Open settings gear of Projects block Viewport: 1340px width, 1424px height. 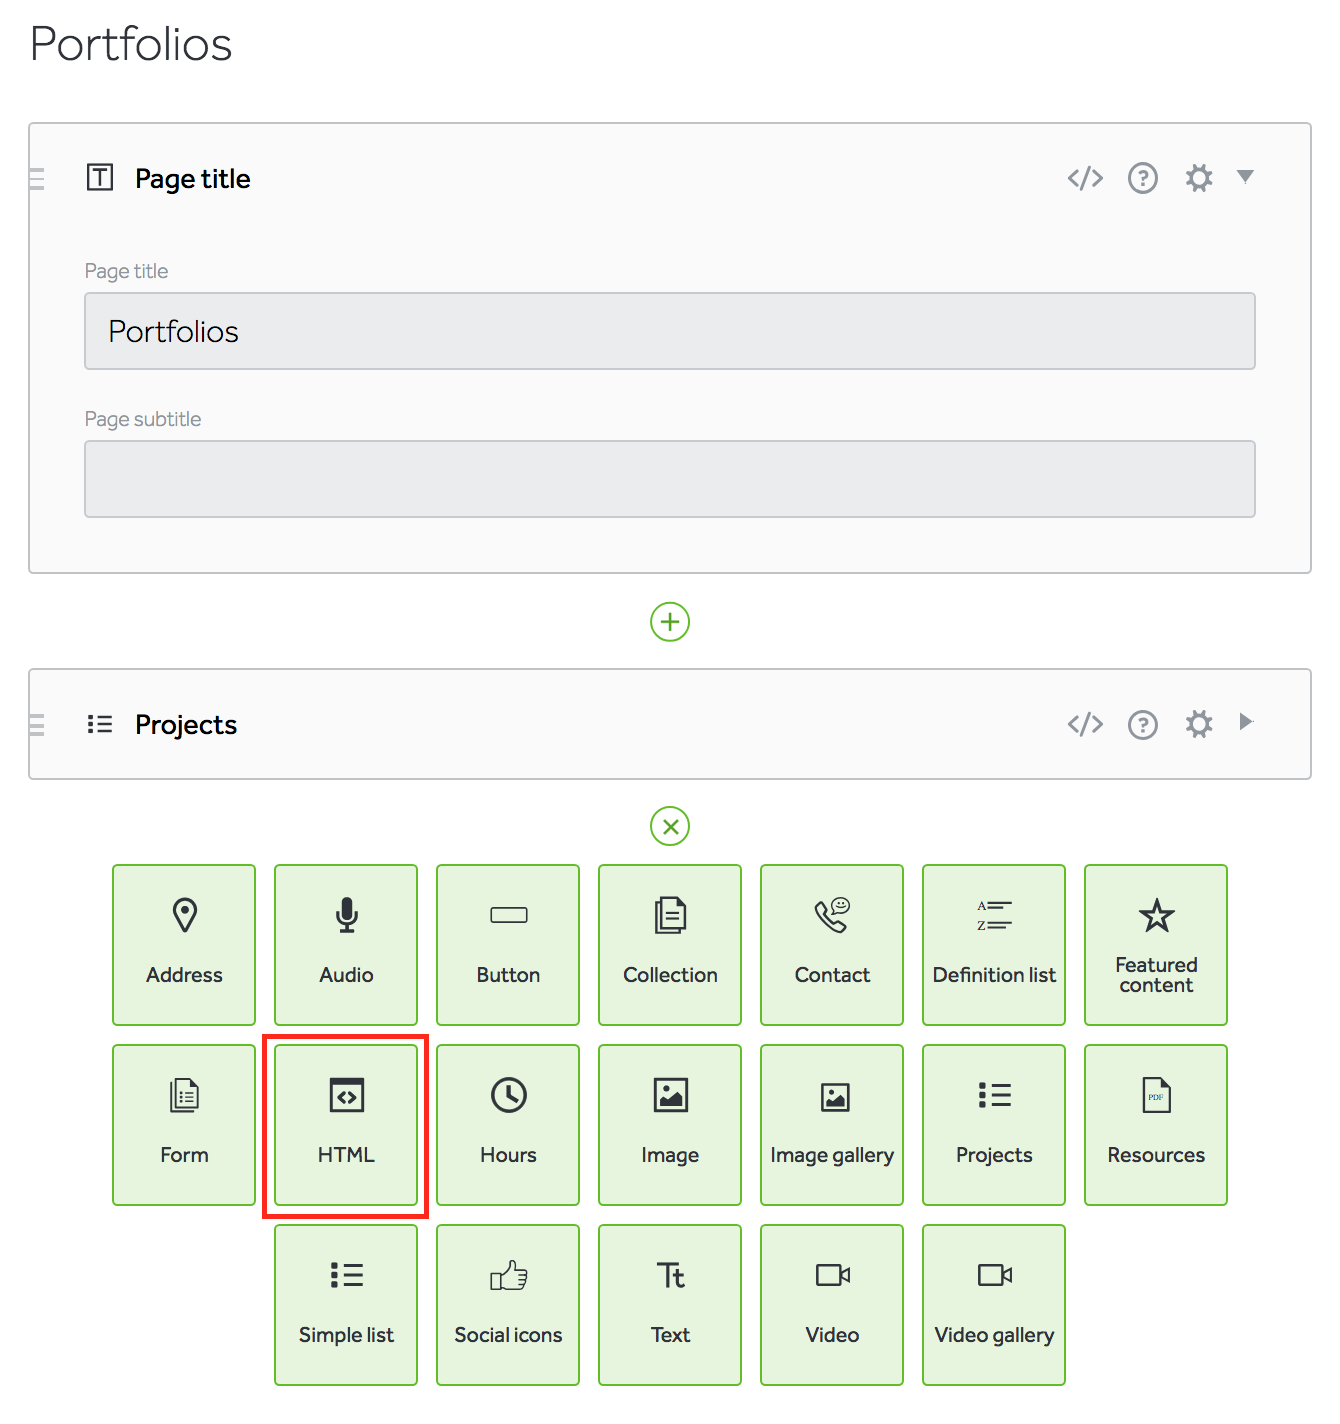click(1199, 724)
